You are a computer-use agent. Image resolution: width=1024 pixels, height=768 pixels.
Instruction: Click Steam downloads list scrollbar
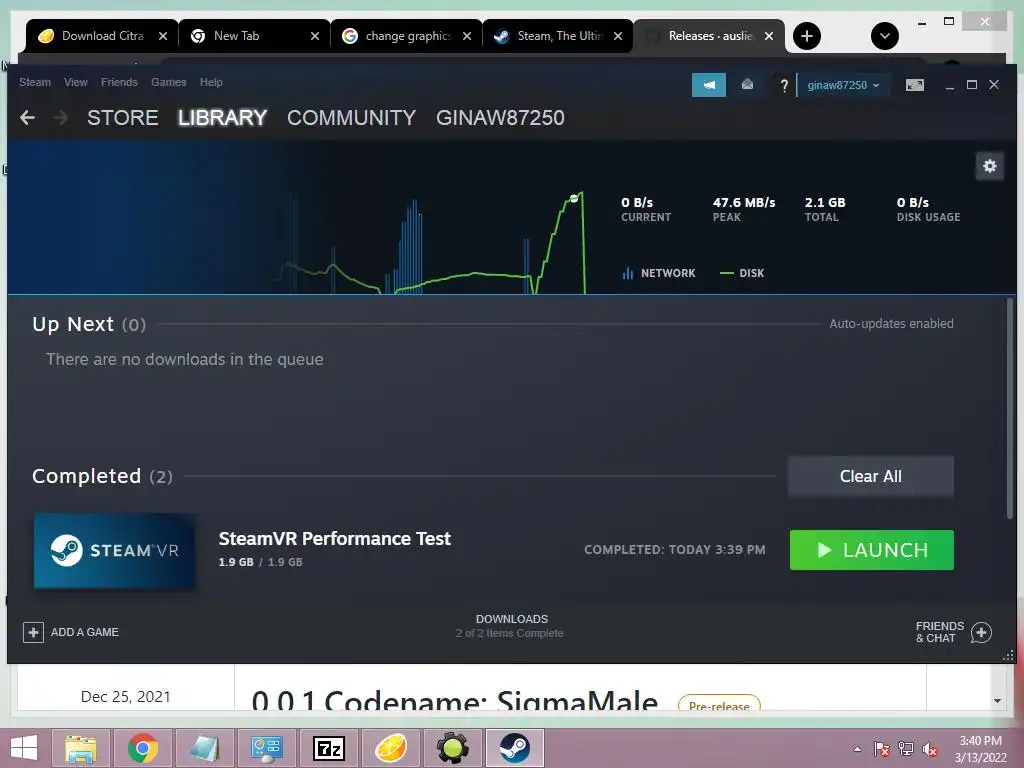[x=1010, y=408]
